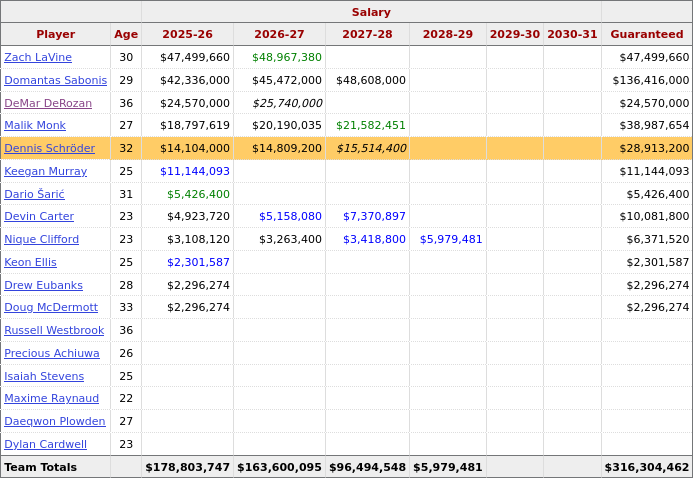
Task: Select Sabonis's $136,416,000 guaranteed amount
Action: [651, 80]
